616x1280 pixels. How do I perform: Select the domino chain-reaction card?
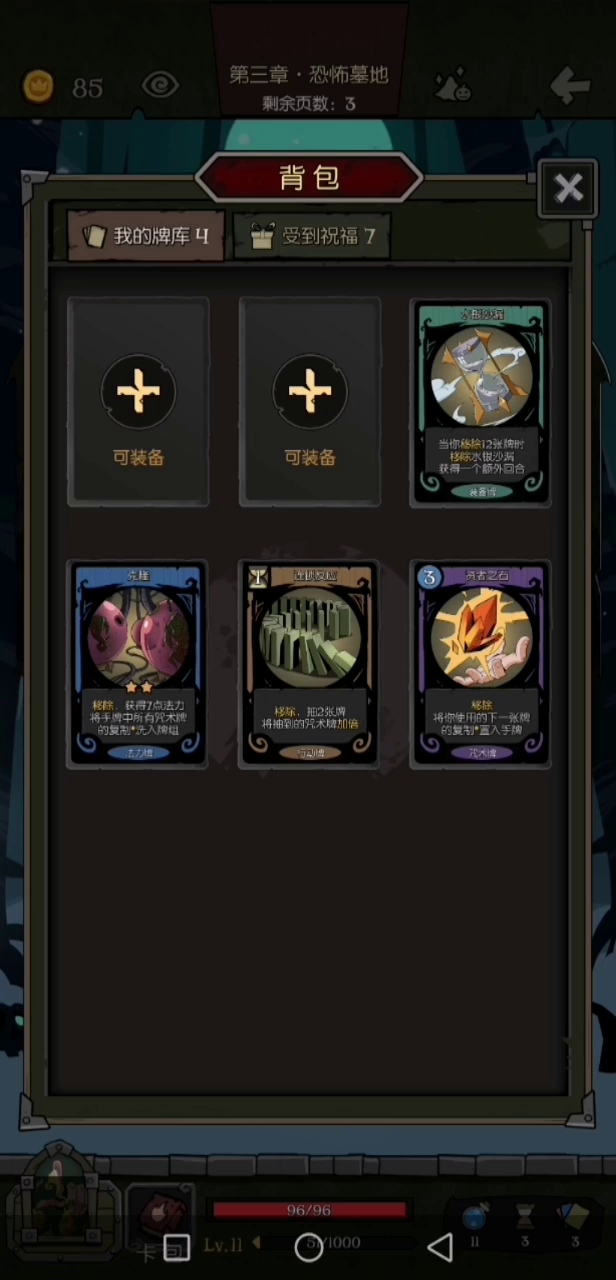[310, 664]
